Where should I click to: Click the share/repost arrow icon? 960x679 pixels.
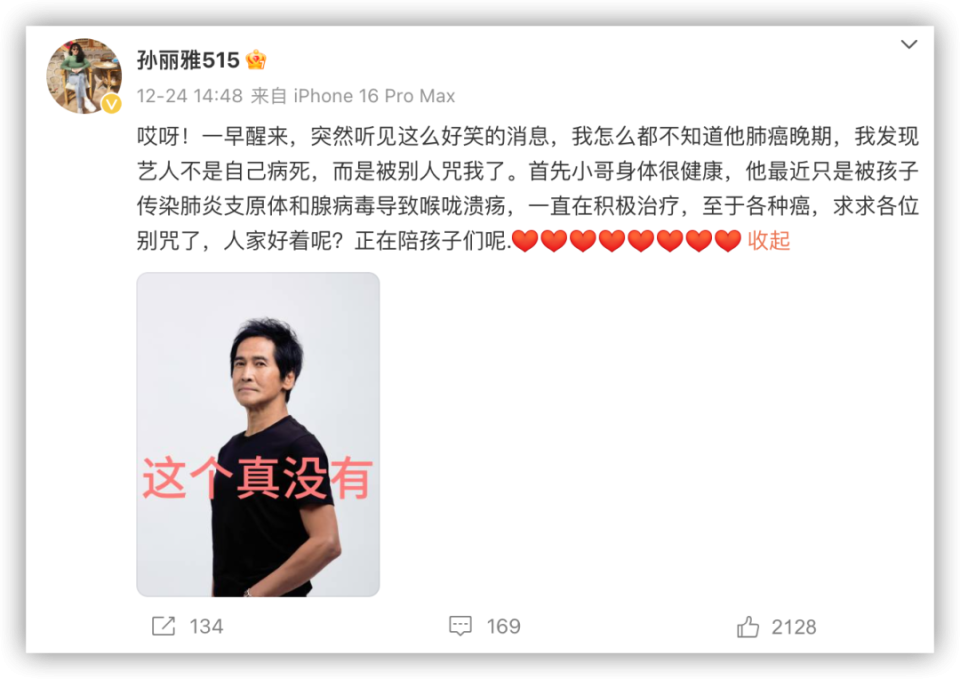coord(163,626)
